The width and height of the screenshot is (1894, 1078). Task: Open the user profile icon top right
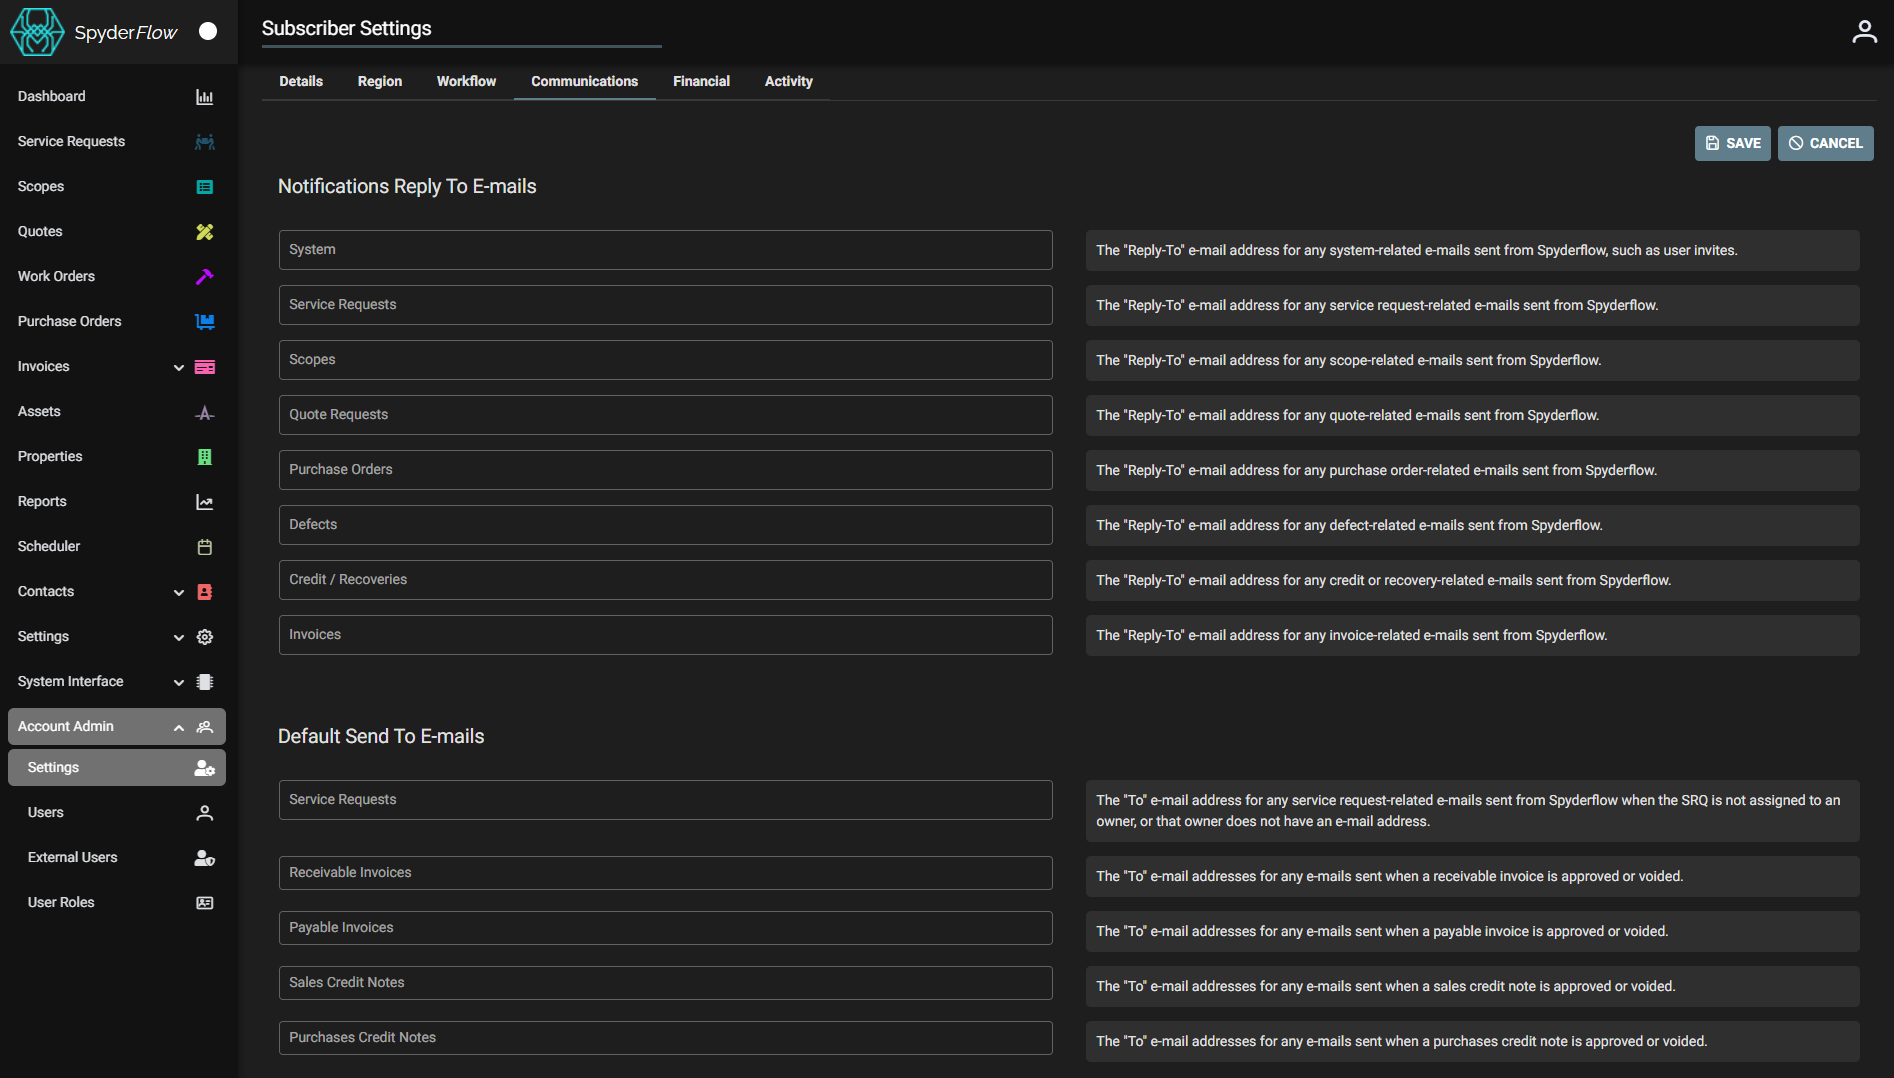pos(1865,30)
